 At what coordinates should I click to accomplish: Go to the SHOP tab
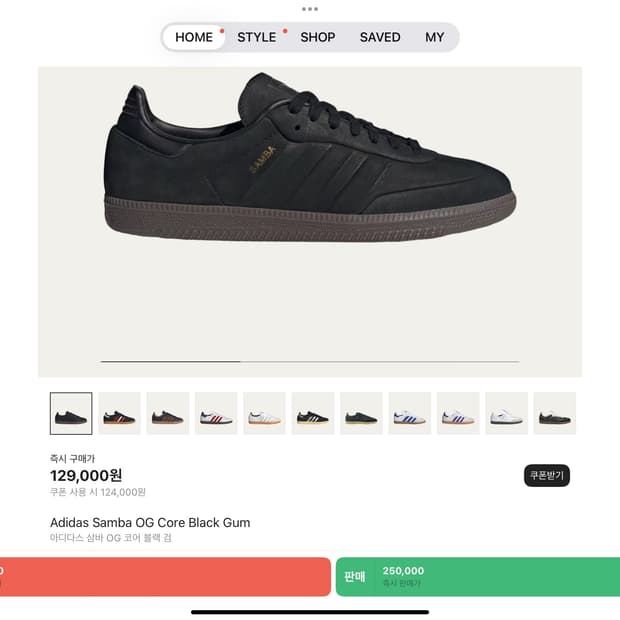click(318, 37)
